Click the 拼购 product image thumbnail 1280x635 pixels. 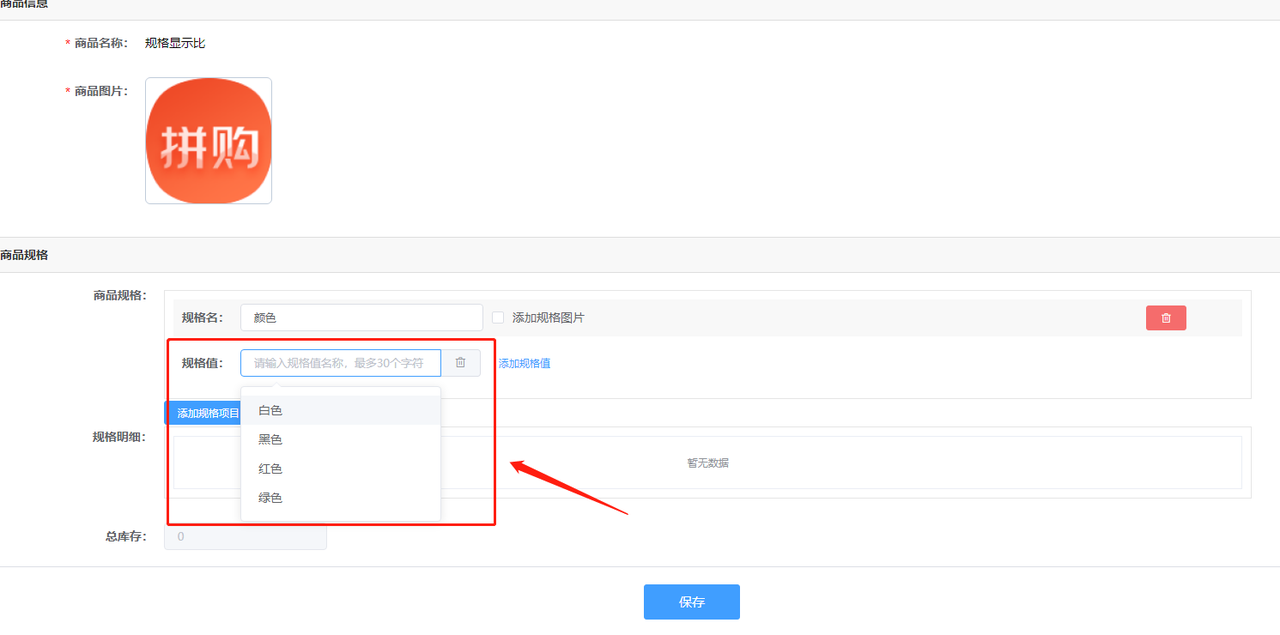point(208,141)
